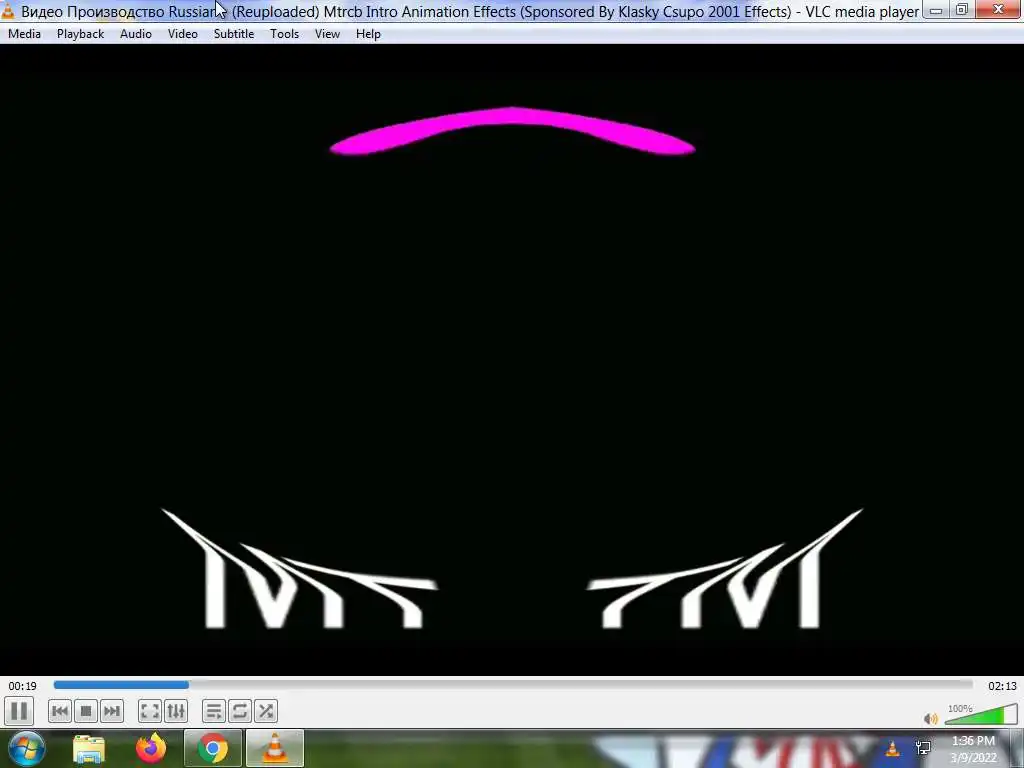Stop the video playback
The width and height of the screenshot is (1024, 768).
pos(86,711)
